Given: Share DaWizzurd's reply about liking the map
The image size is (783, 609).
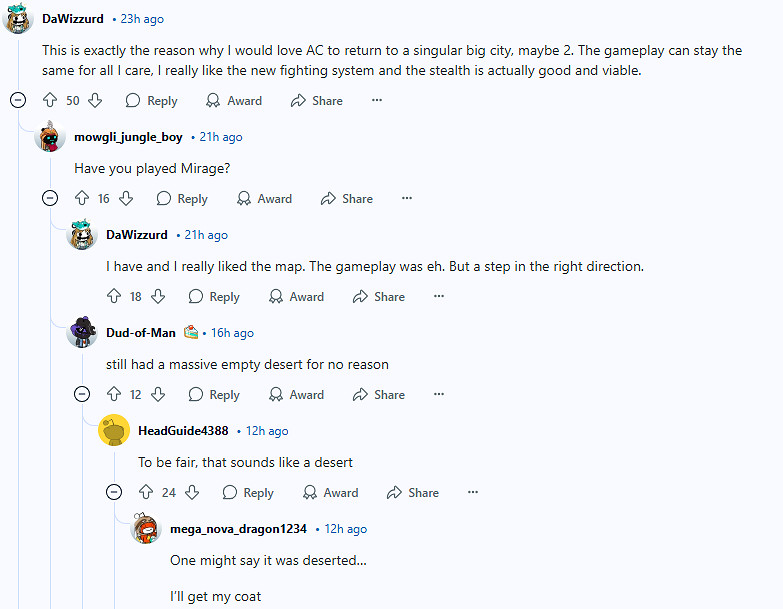Looking at the screenshot, I should pyautogui.click(x=378, y=296).
